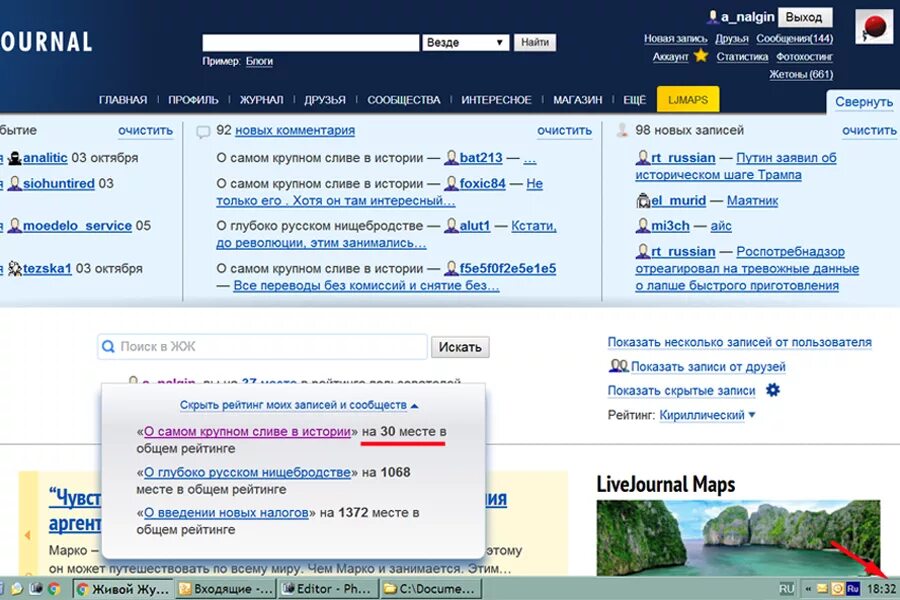The height and width of the screenshot is (600, 900).
Task: Click the left carousel arrow on the yellow banner
Action: [x=27, y=535]
